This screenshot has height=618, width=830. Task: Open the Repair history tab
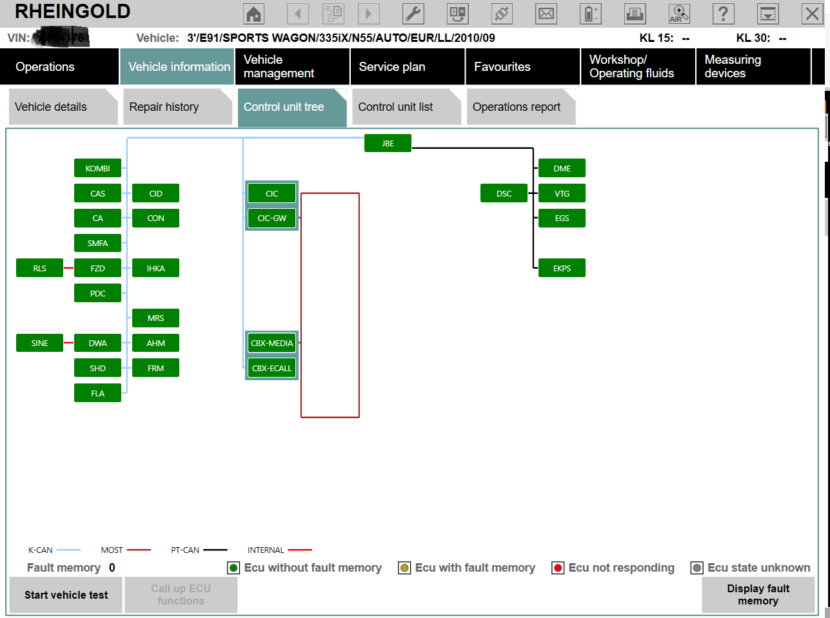coord(164,107)
